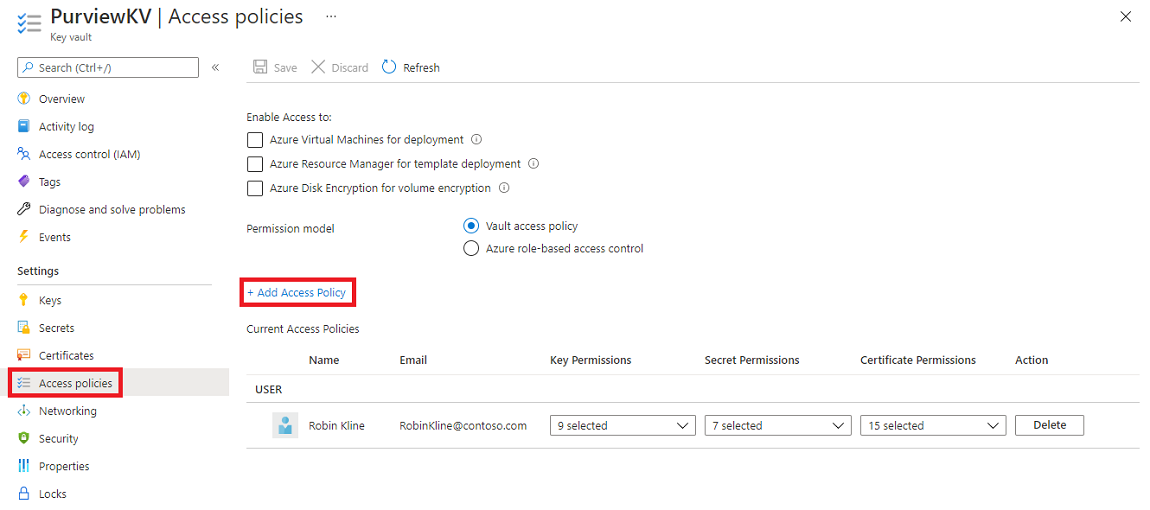Open the Secret Permissions dropdown showing 7 selected
The image size is (1150, 510).
[777, 426]
